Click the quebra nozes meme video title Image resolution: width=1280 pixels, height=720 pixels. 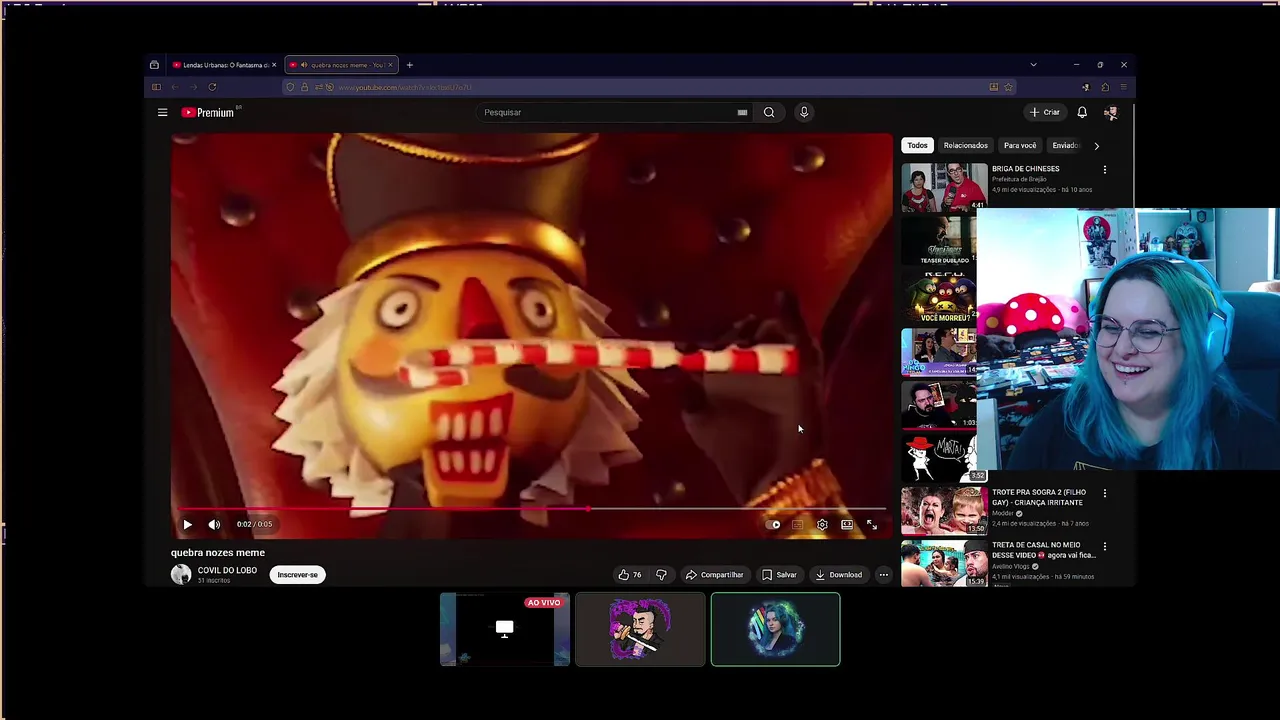[x=218, y=552]
